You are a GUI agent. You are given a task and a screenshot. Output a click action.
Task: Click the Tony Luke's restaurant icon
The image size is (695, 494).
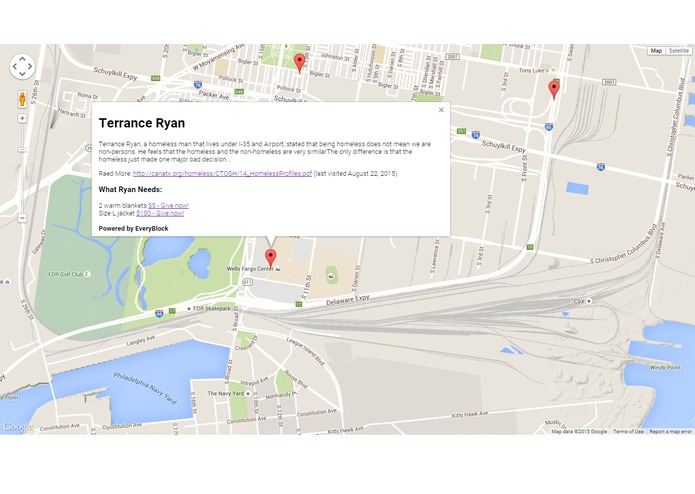(x=554, y=70)
